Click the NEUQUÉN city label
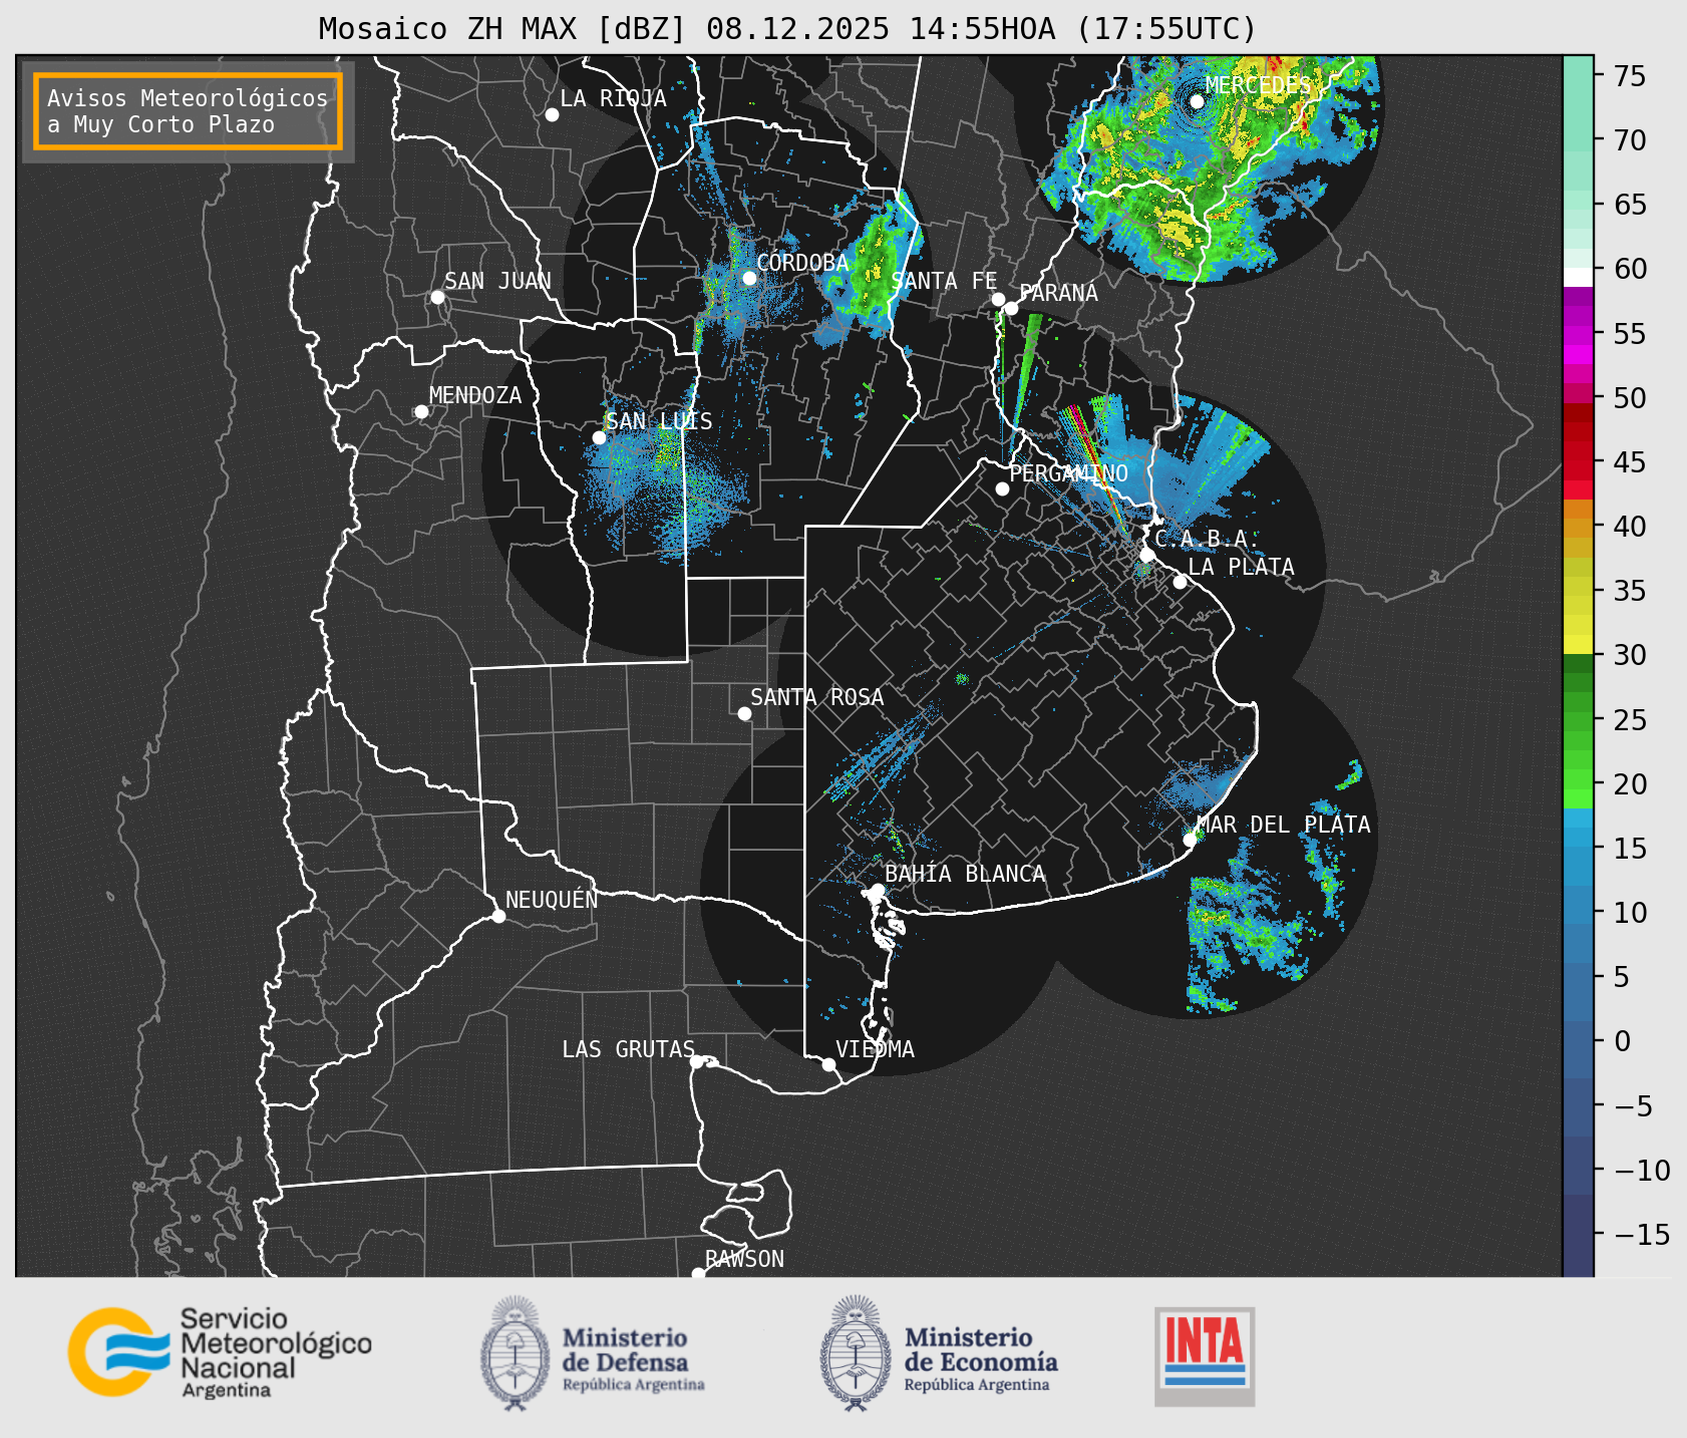The image size is (1687, 1438). tap(552, 899)
